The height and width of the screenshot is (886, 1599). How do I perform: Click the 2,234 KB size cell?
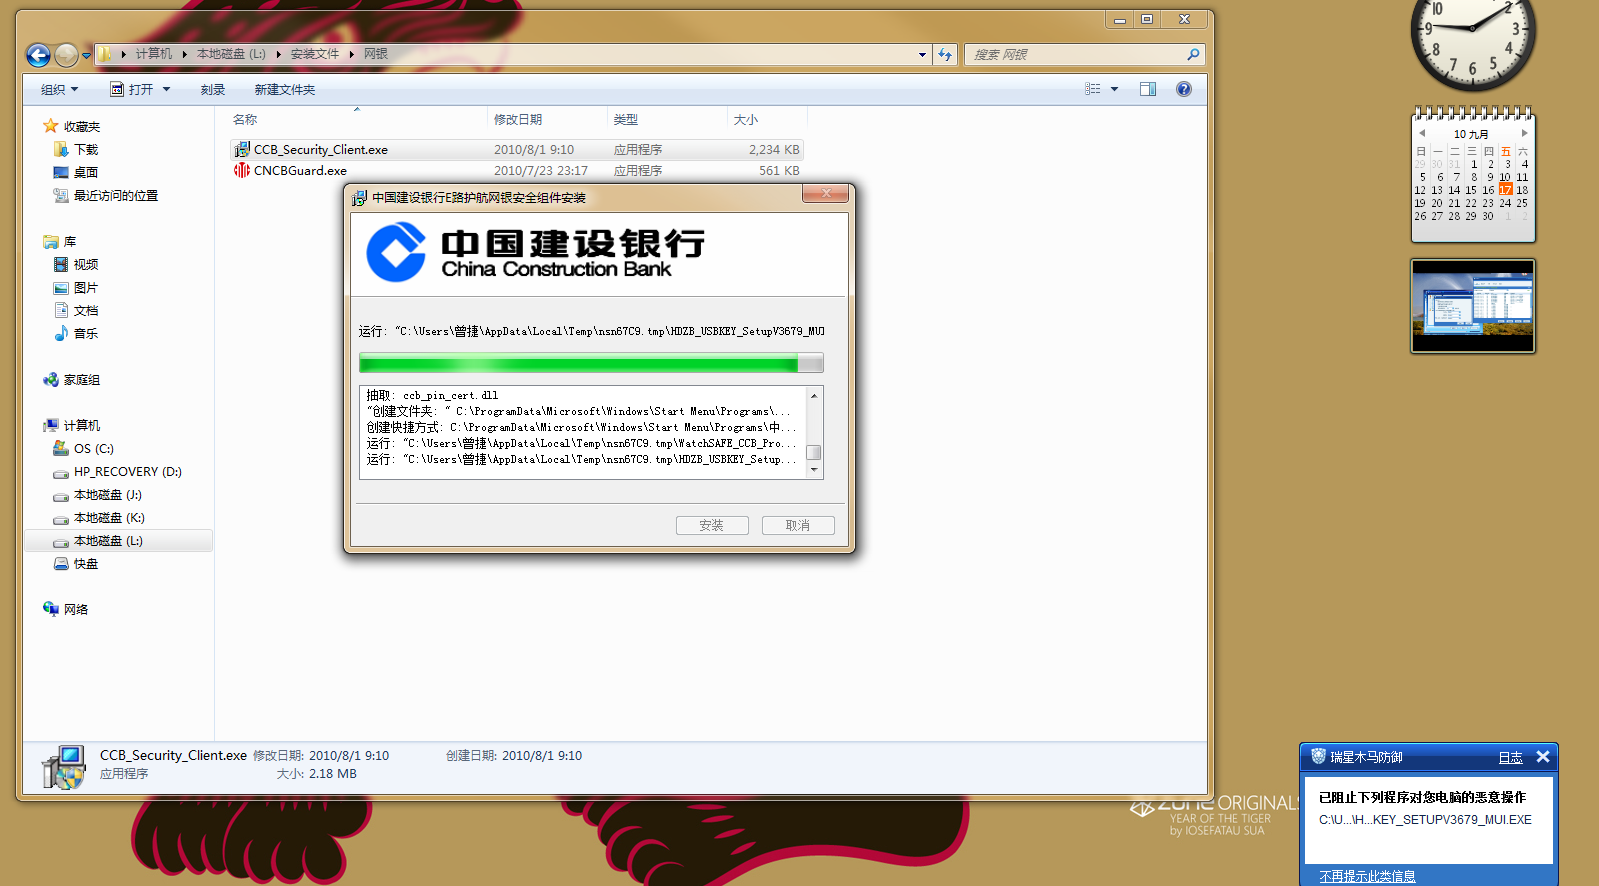(x=774, y=150)
